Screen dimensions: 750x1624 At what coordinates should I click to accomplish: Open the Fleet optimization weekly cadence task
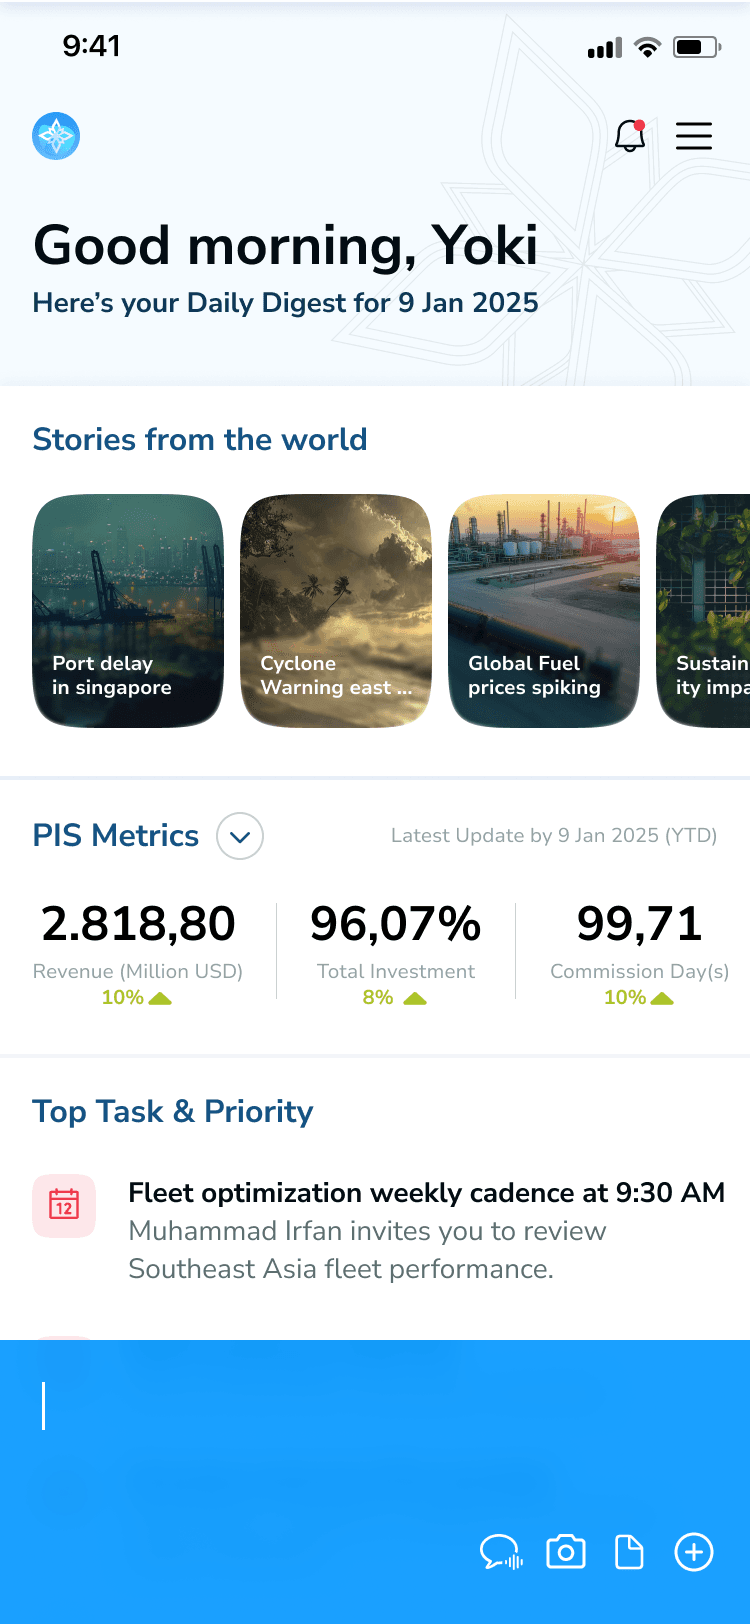point(427,1193)
